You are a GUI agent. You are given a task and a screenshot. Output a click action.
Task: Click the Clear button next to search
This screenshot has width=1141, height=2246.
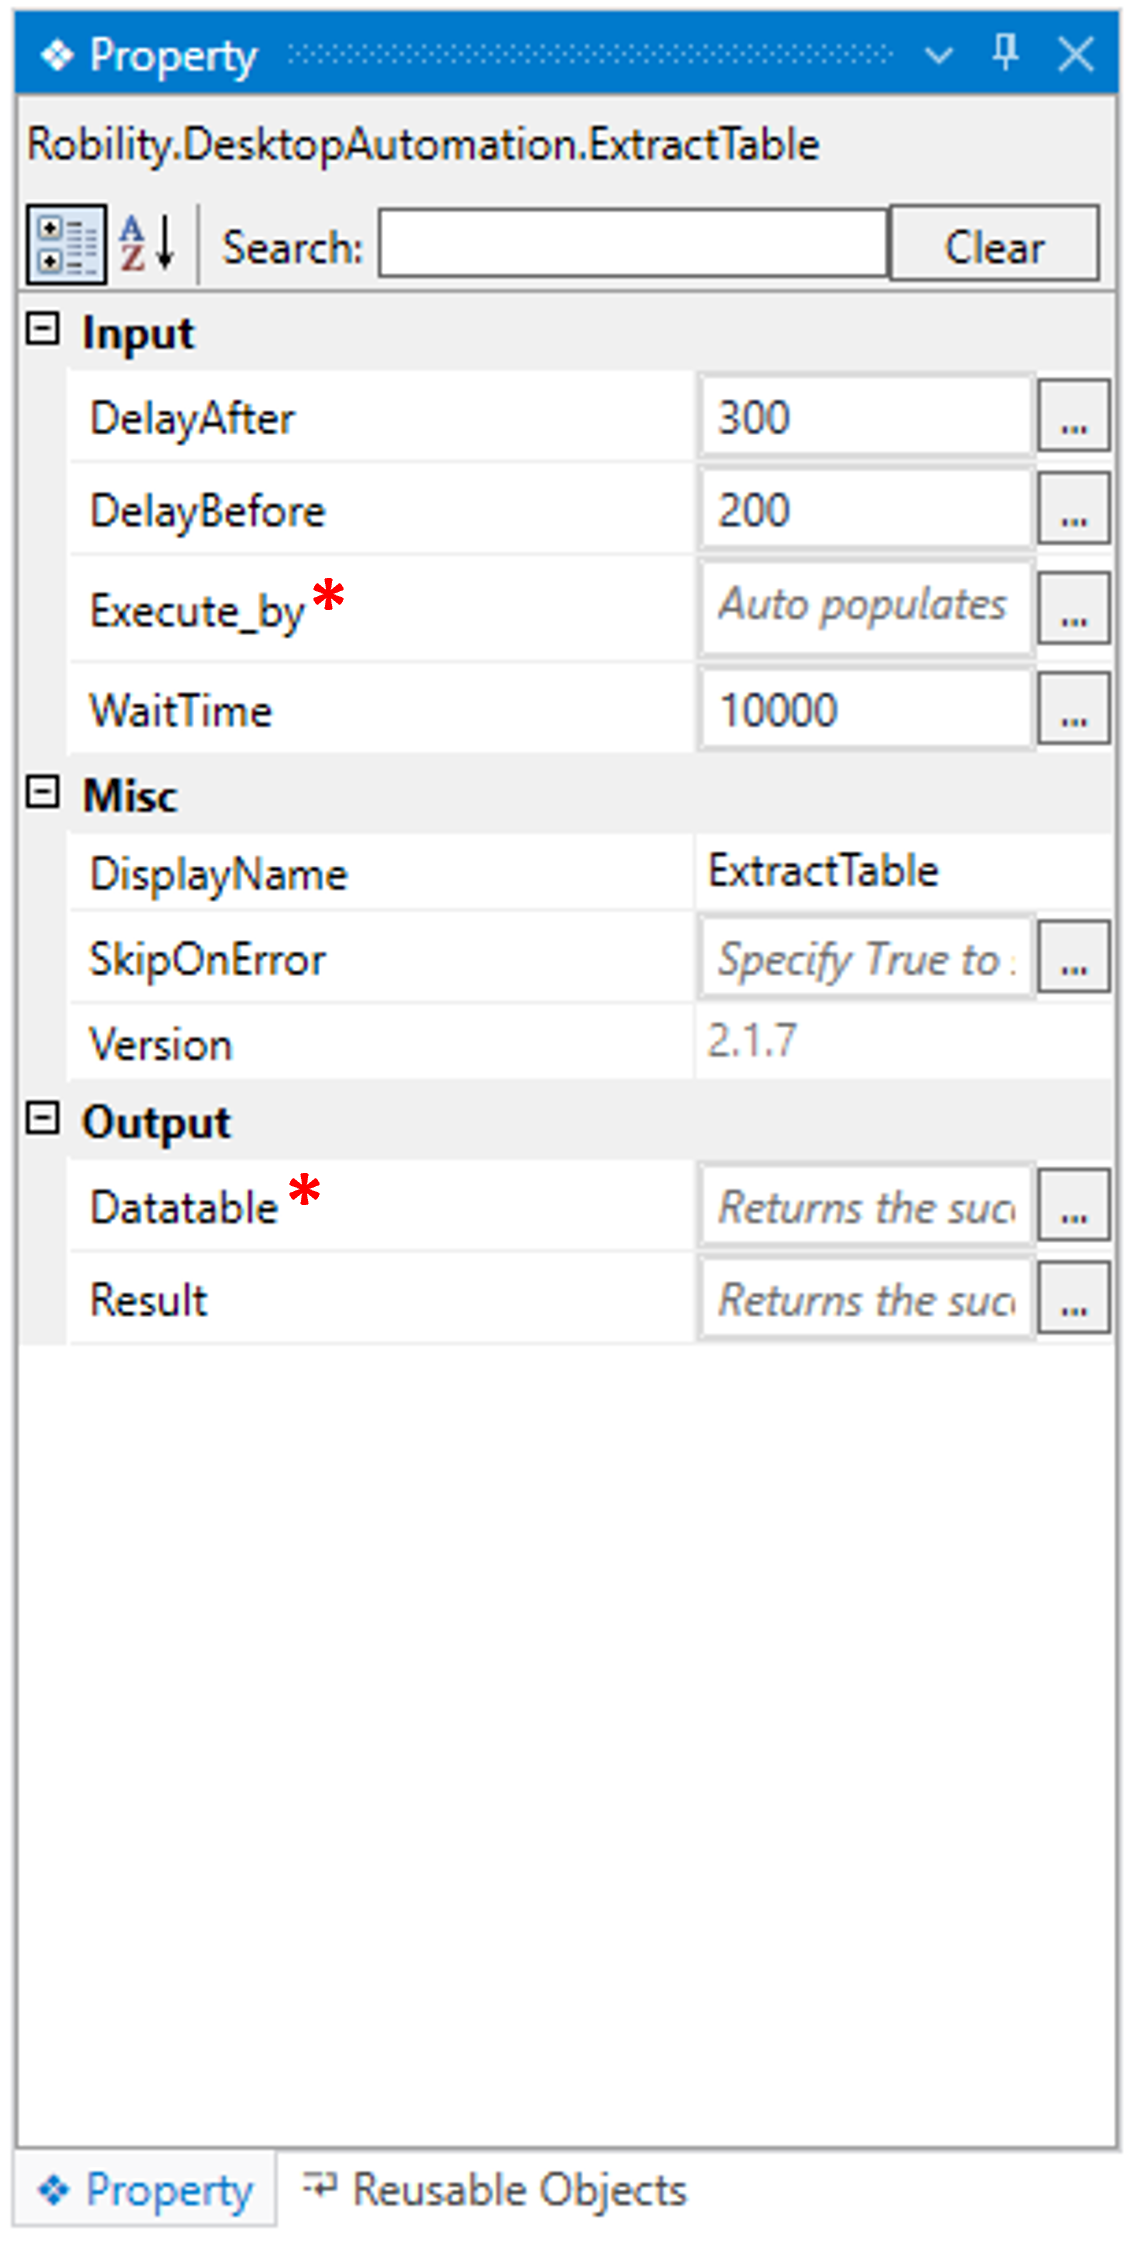click(994, 245)
